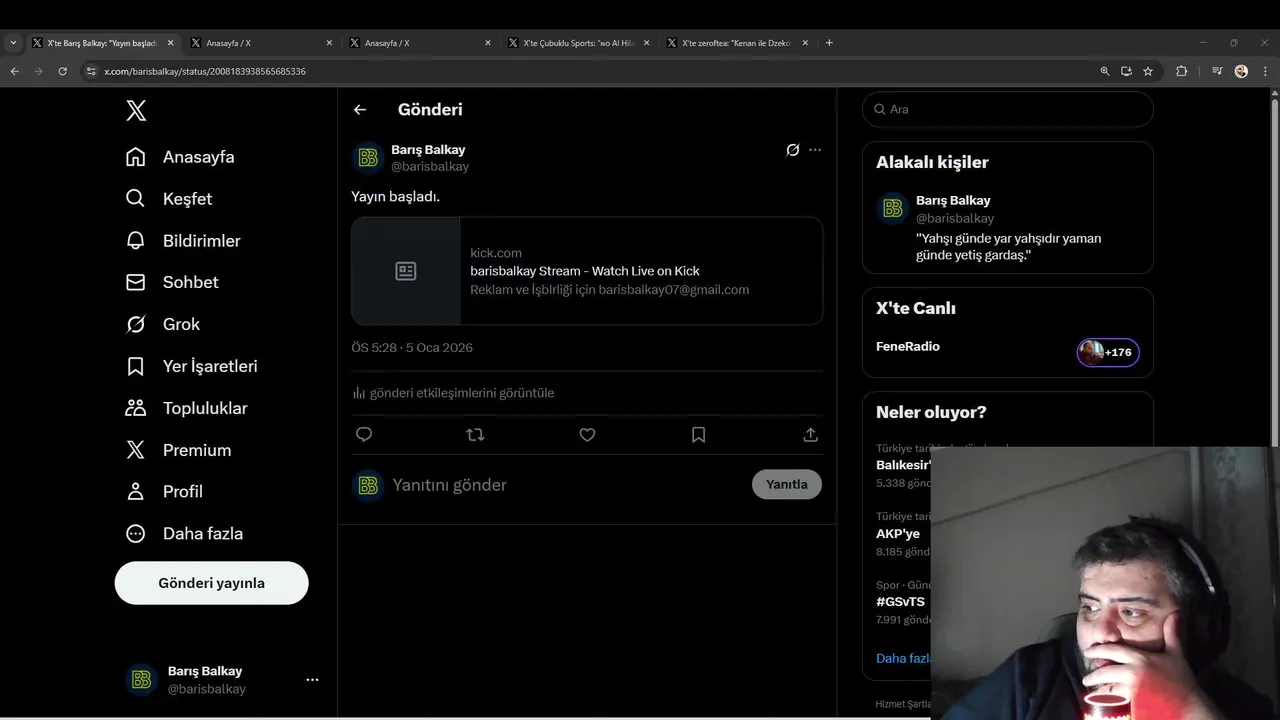The image size is (1280, 720).
Task: Open Keşfet explore page
Action: (x=169, y=199)
